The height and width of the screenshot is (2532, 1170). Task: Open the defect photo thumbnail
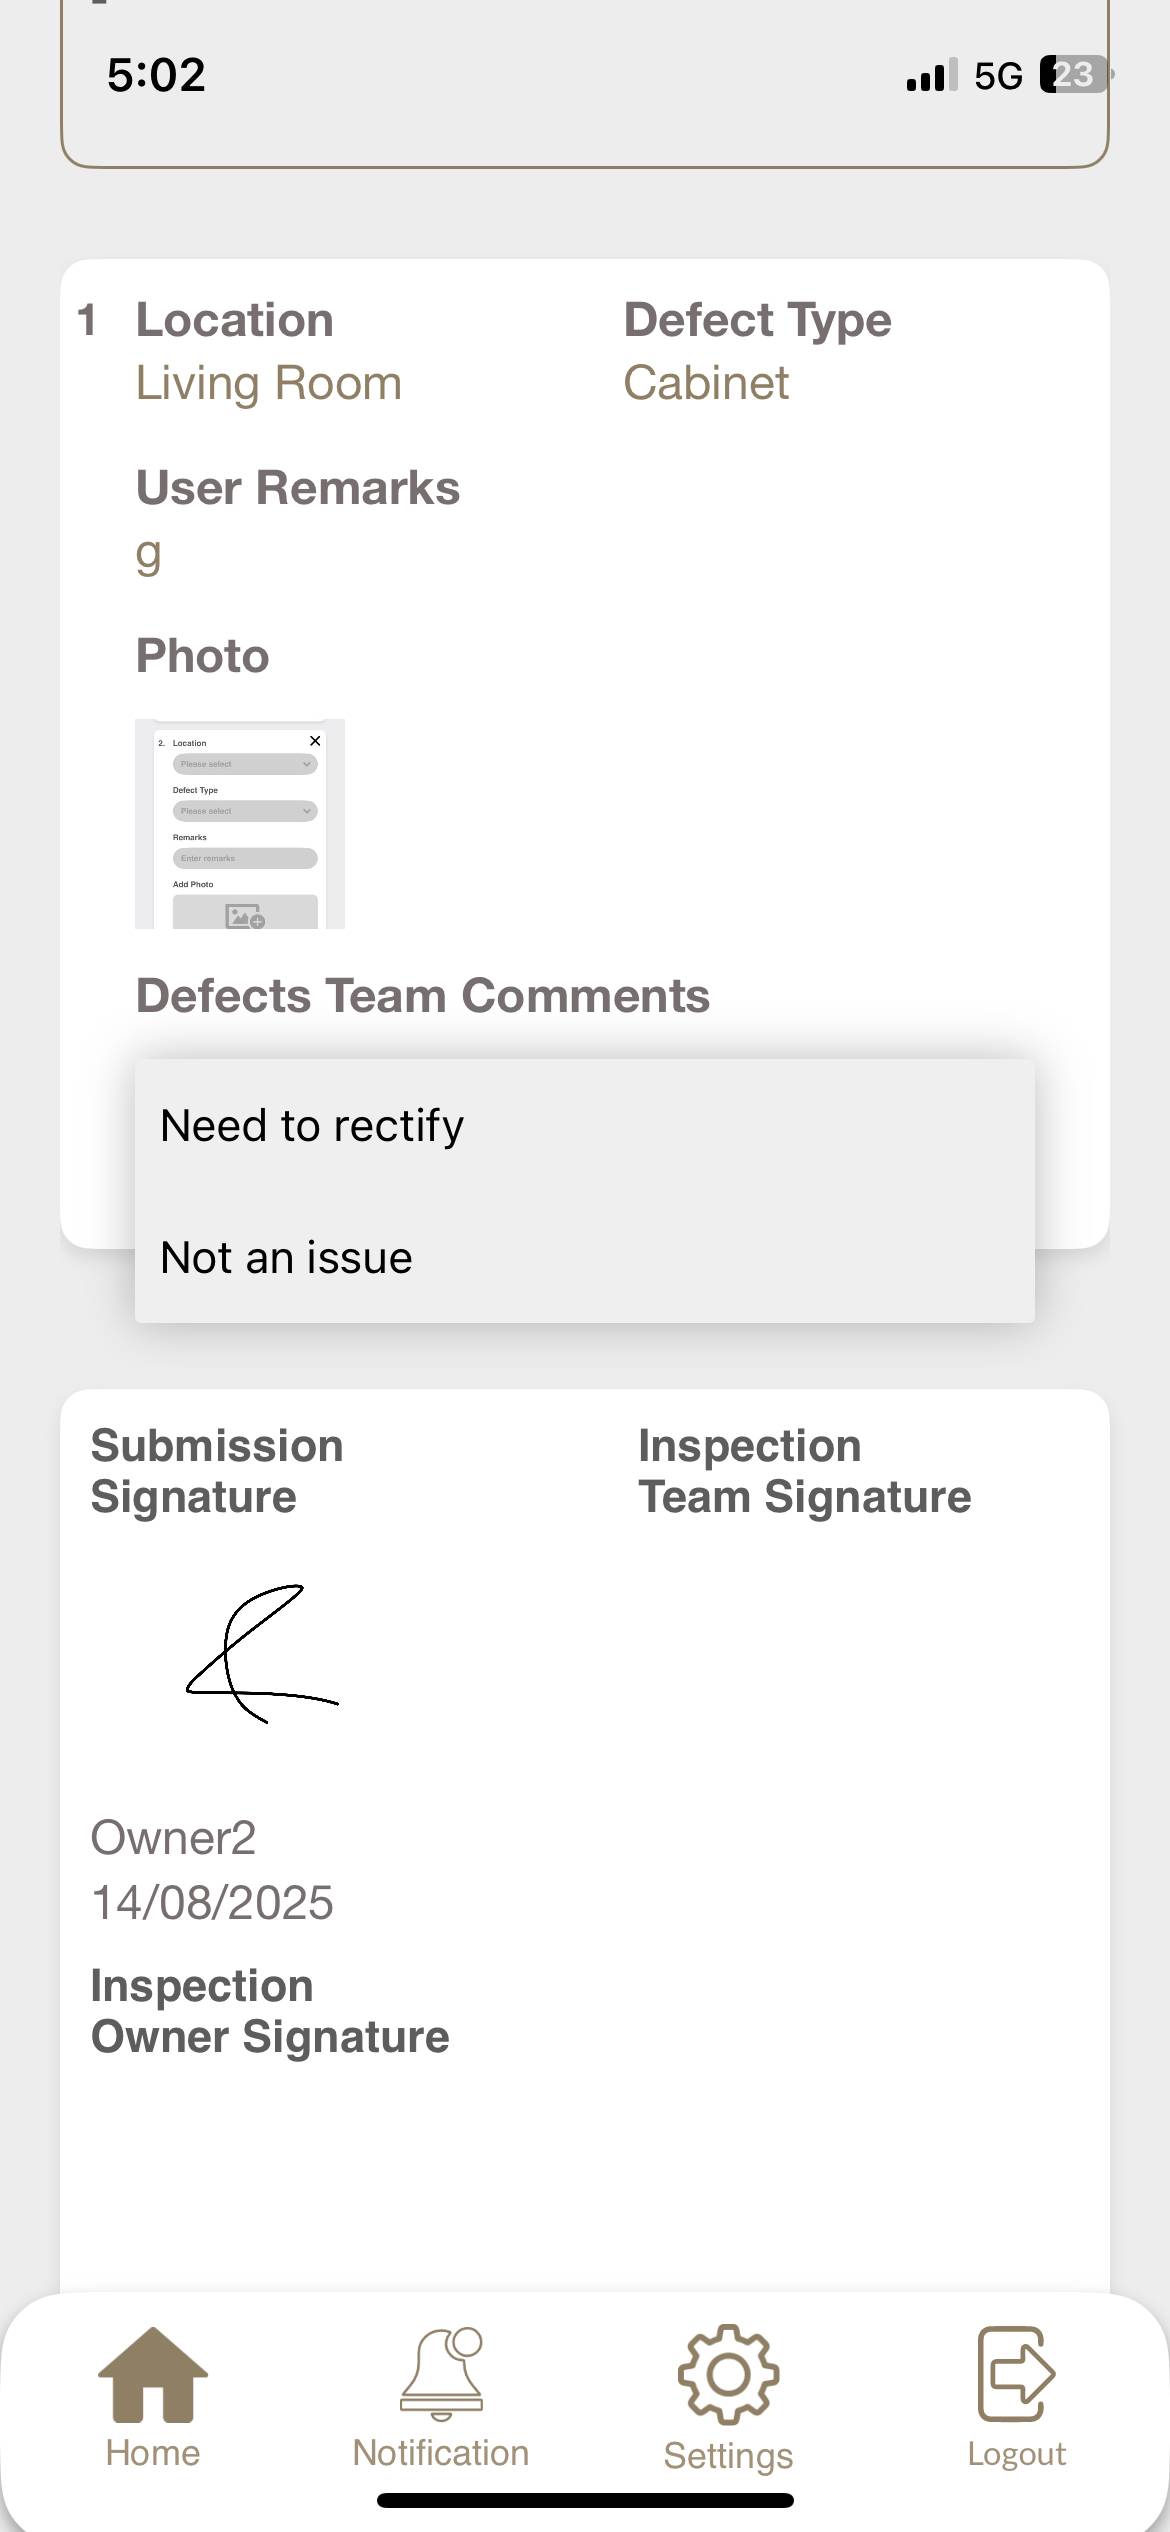click(x=240, y=823)
